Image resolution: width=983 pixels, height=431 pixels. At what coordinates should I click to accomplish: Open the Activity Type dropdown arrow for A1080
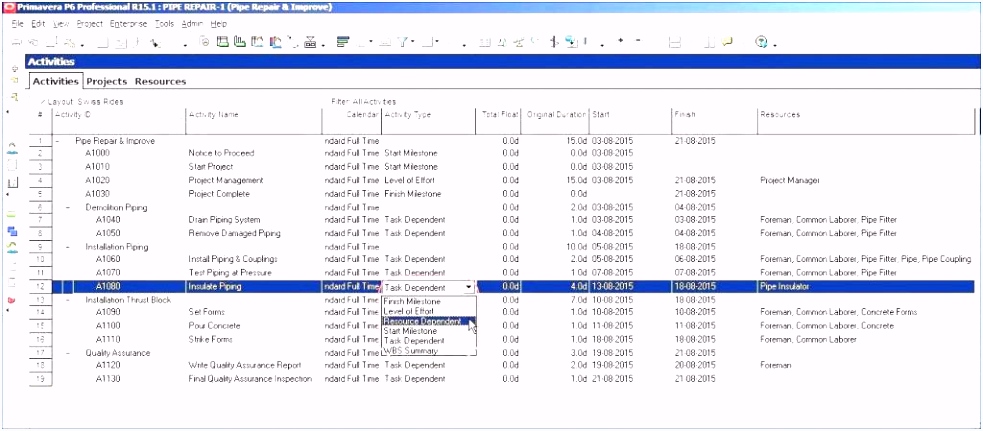pyautogui.click(x=470, y=287)
